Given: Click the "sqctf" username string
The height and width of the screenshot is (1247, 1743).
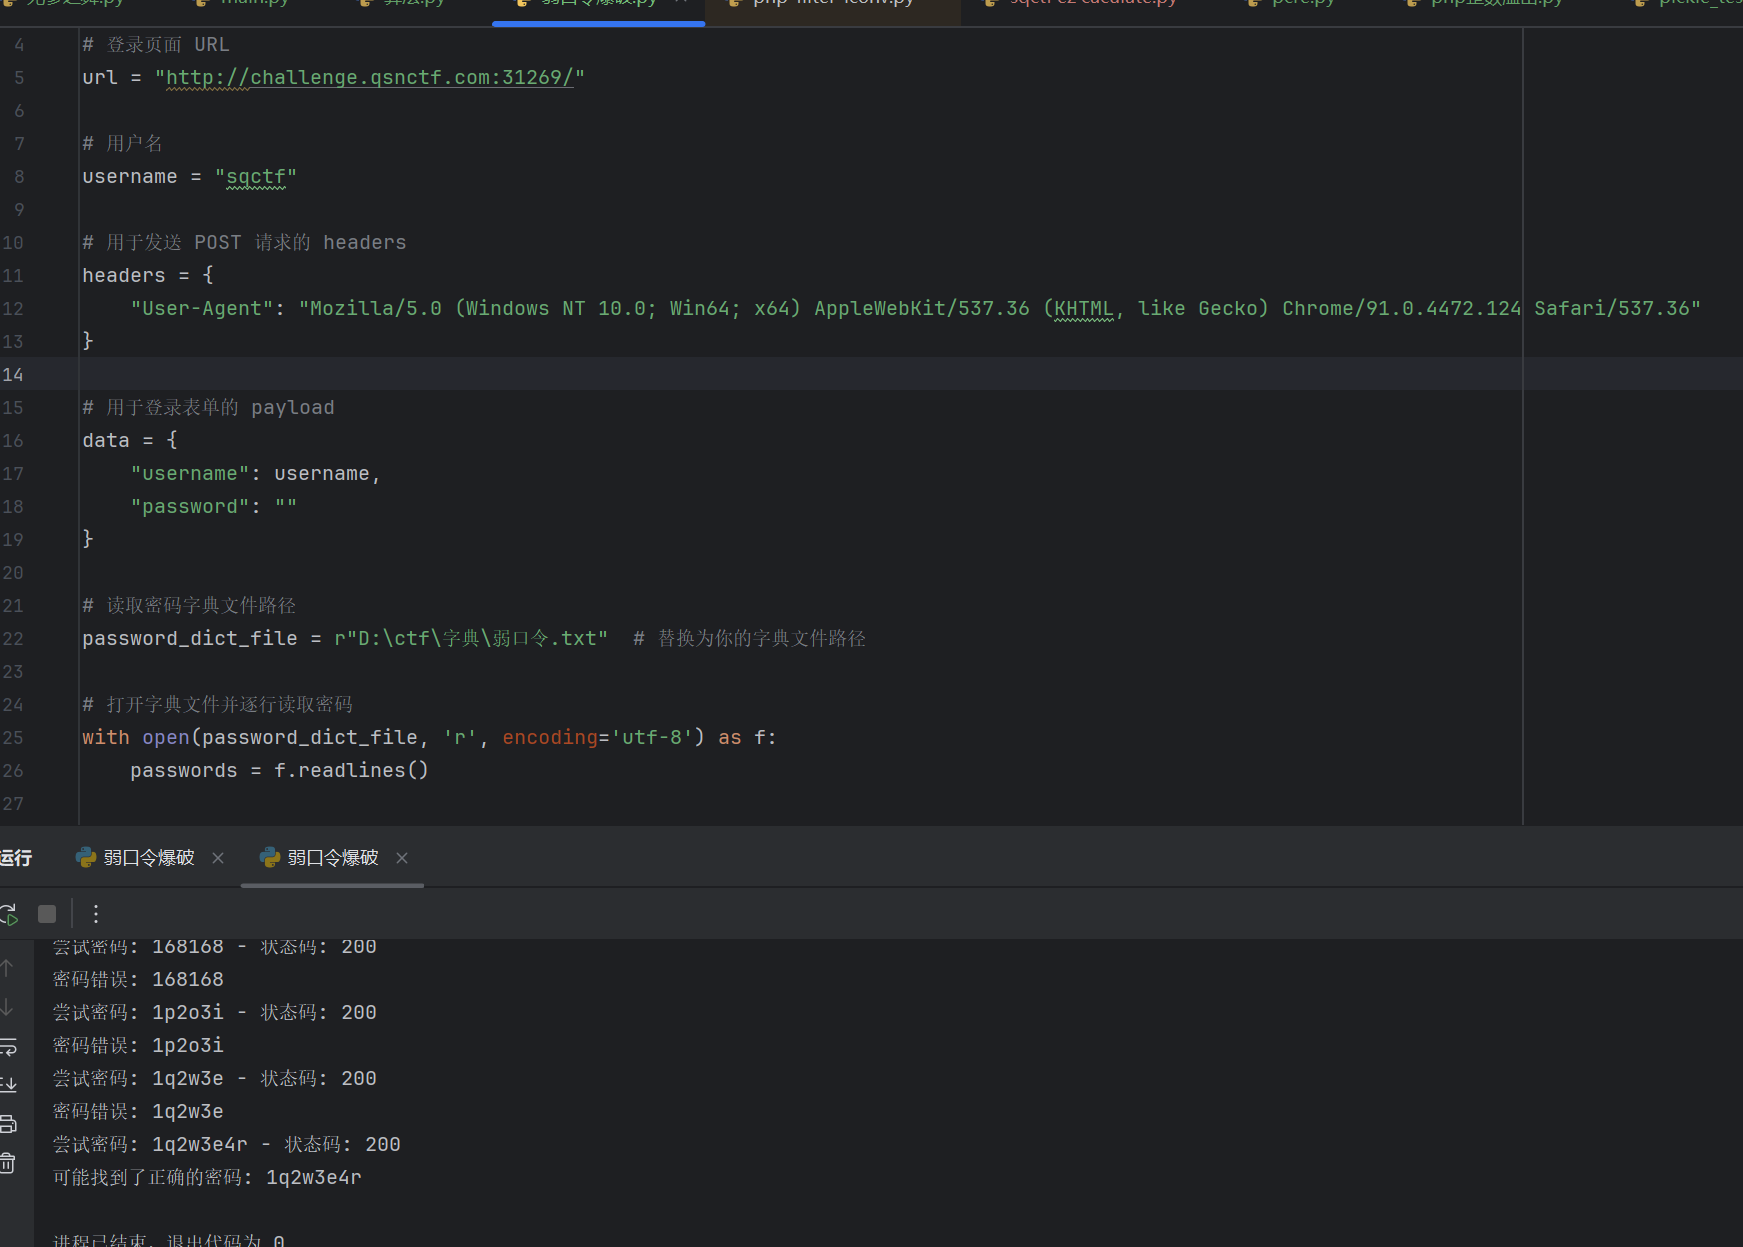Looking at the screenshot, I should (x=256, y=176).
